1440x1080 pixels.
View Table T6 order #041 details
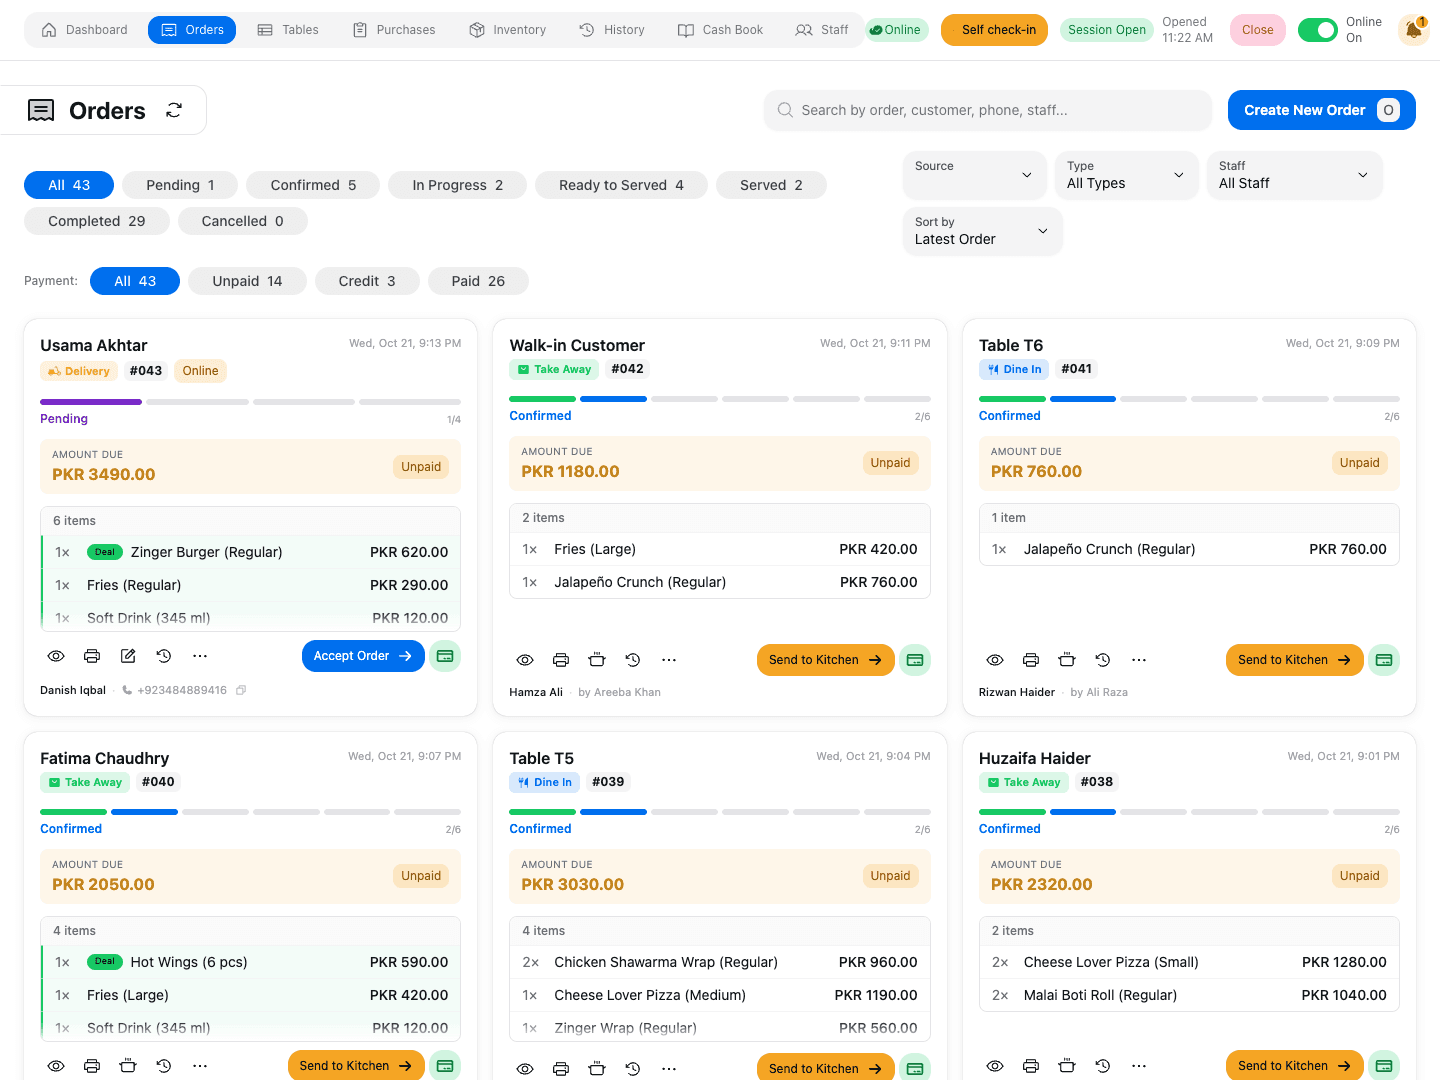995,660
